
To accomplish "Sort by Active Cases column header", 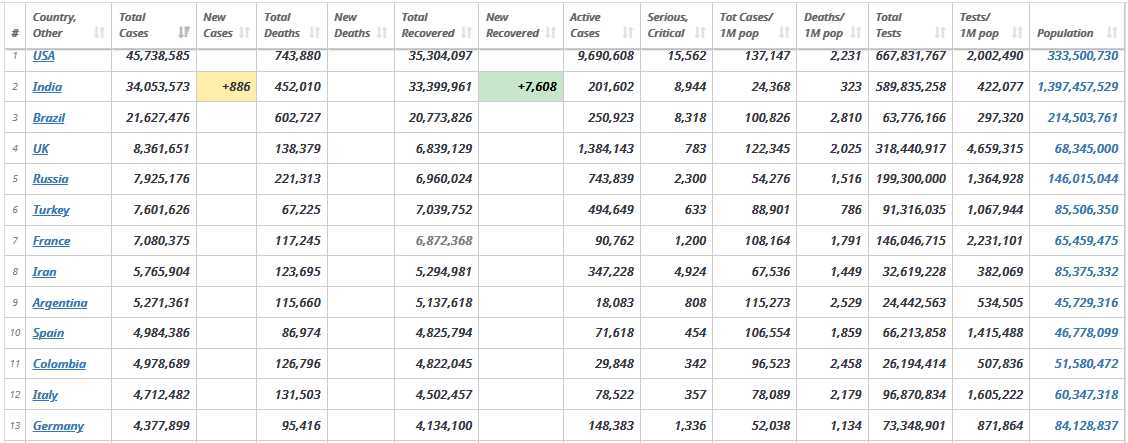I will 601,25.
